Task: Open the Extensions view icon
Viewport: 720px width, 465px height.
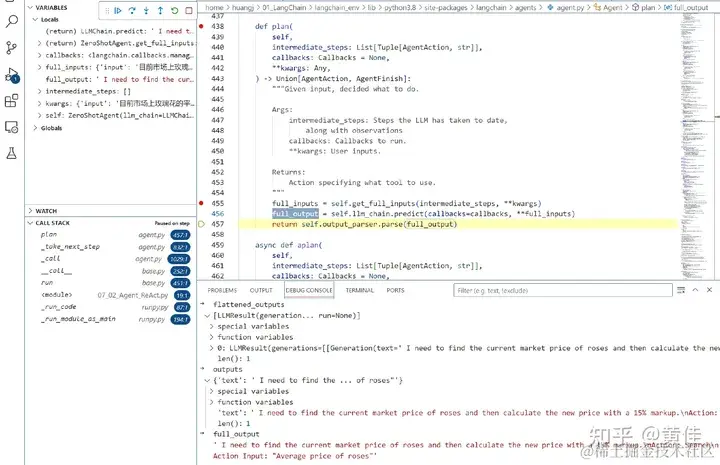Action: pyautogui.click(x=11, y=101)
